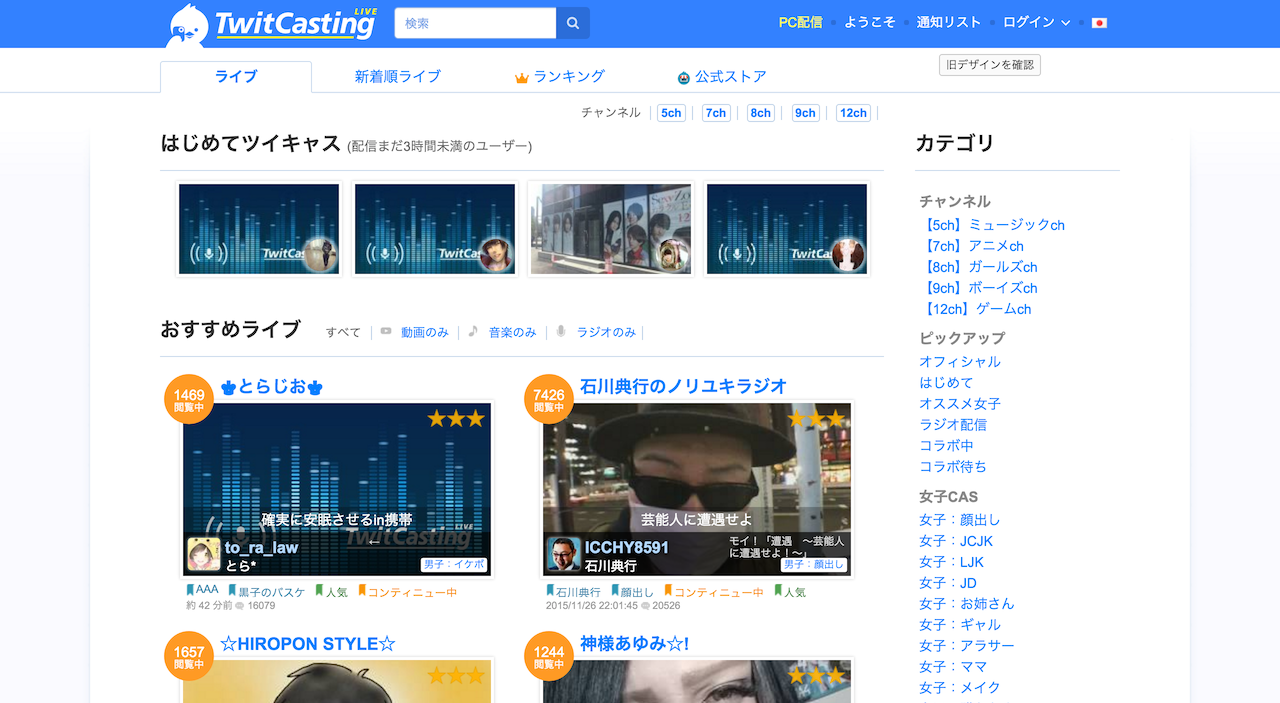The width and height of the screenshot is (1280, 703).
Task: Click the search input field
Action: tap(476, 23)
